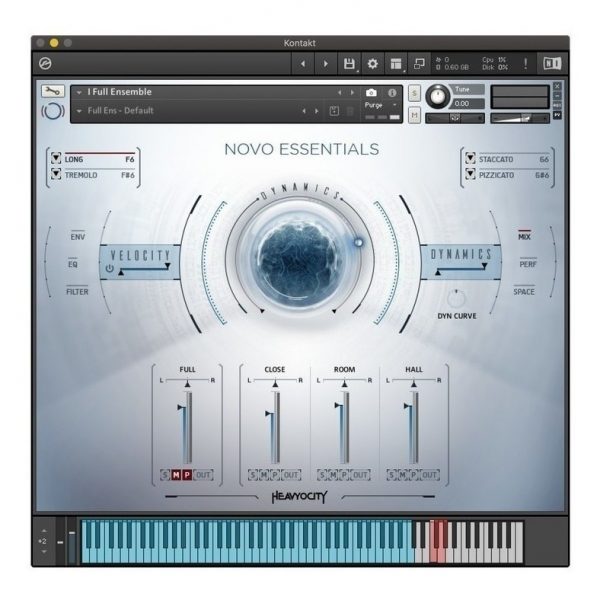Go to previous preset in toolbar
This screenshot has width=600, height=600.
pyautogui.click(x=303, y=64)
